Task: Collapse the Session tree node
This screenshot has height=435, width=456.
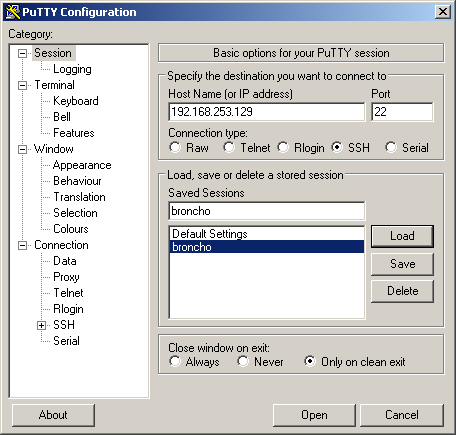Action: pyautogui.click(x=22, y=53)
